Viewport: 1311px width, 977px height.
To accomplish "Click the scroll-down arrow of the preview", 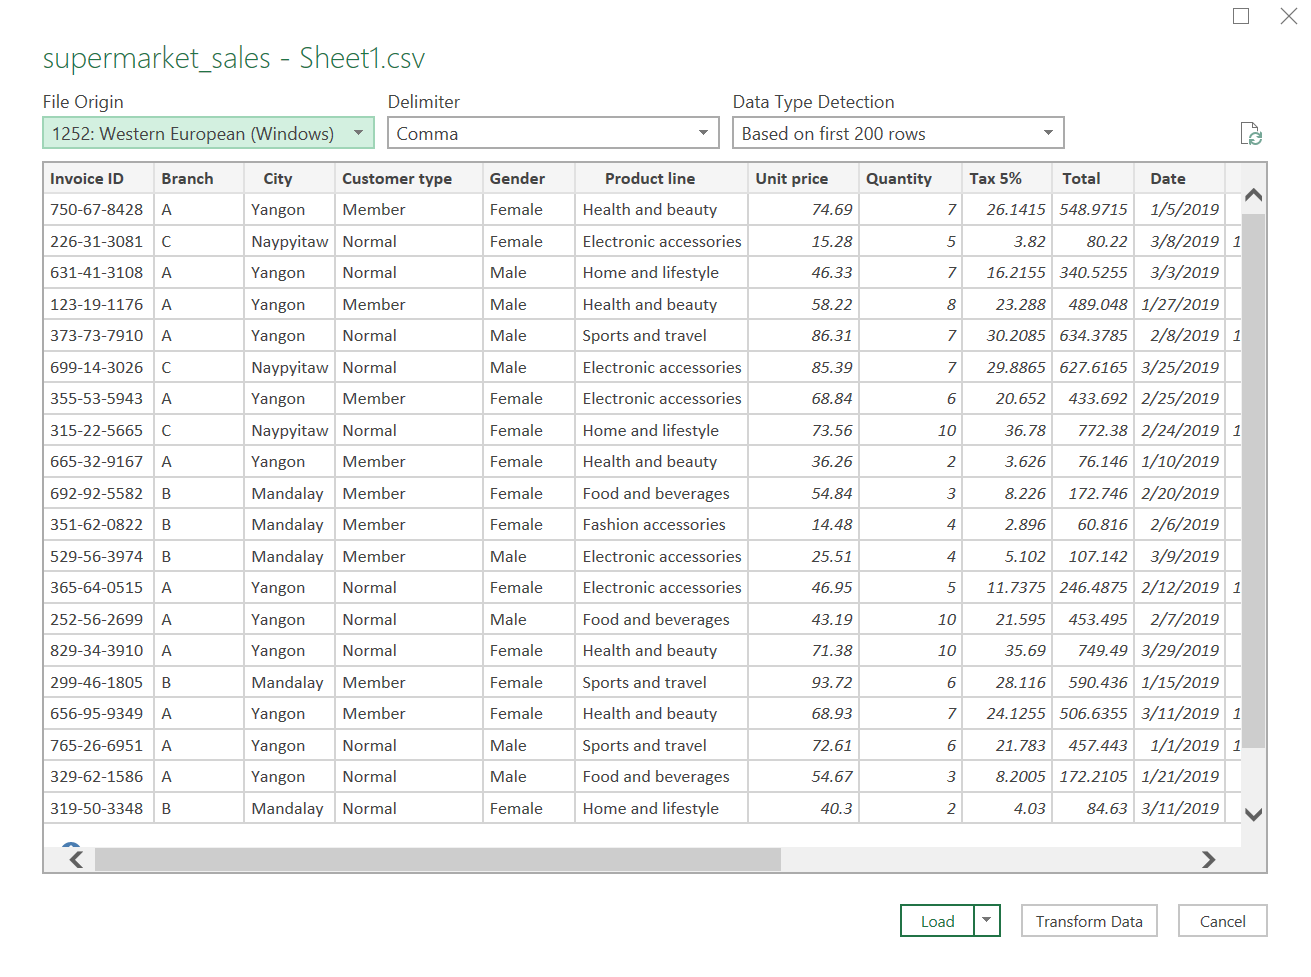I will [x=1252, y=815].
